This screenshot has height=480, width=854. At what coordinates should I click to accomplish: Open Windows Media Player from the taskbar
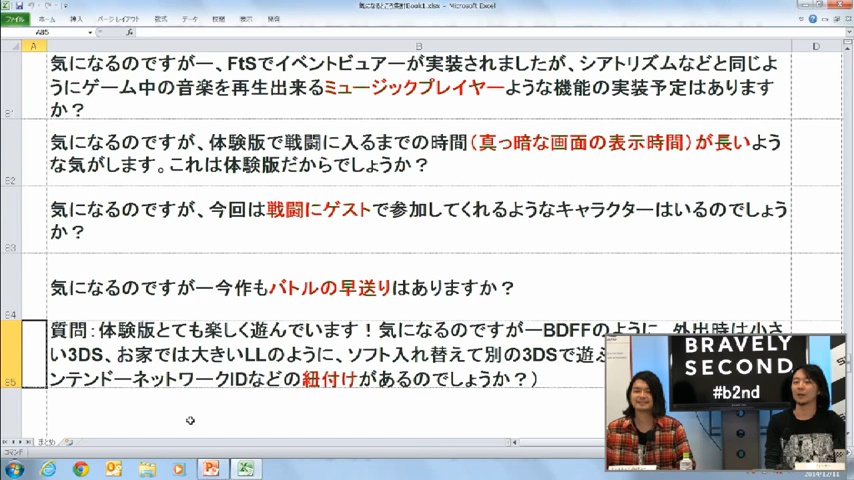coord(179,469)
